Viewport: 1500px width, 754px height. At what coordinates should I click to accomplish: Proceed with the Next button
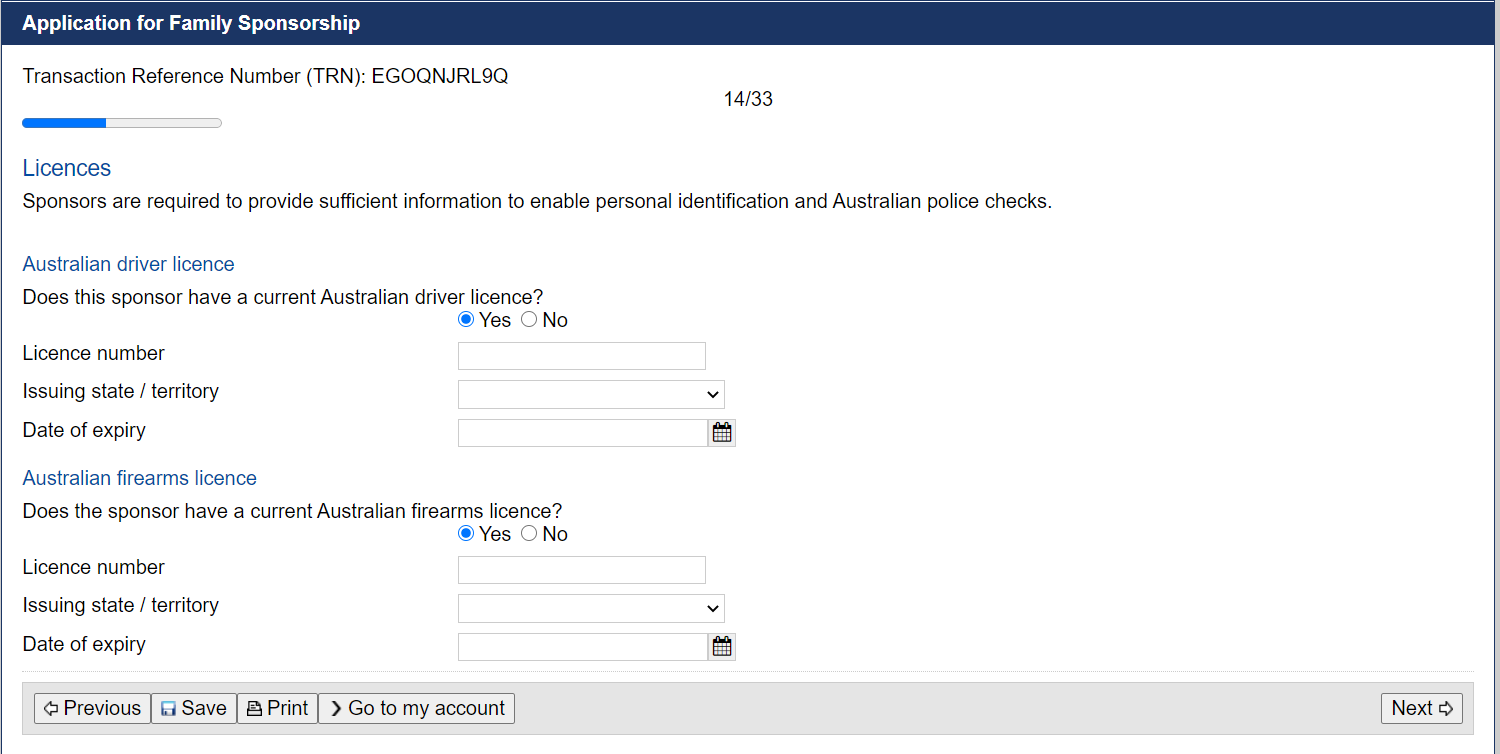1422,708
